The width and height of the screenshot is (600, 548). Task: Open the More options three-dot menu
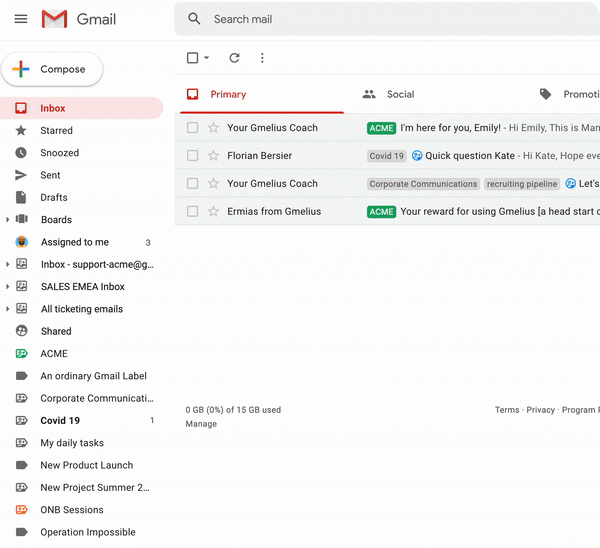click(x=262, y=58)
